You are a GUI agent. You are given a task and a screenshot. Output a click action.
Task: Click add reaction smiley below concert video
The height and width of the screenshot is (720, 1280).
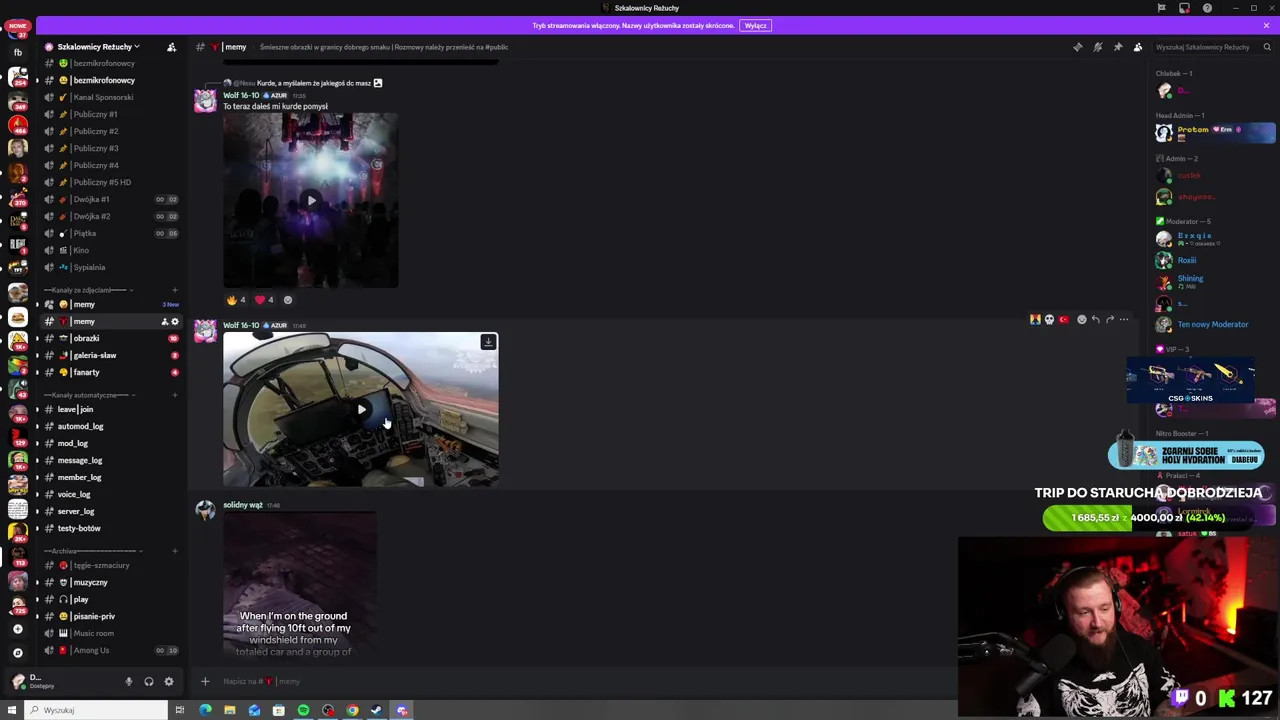coord(288,300)
